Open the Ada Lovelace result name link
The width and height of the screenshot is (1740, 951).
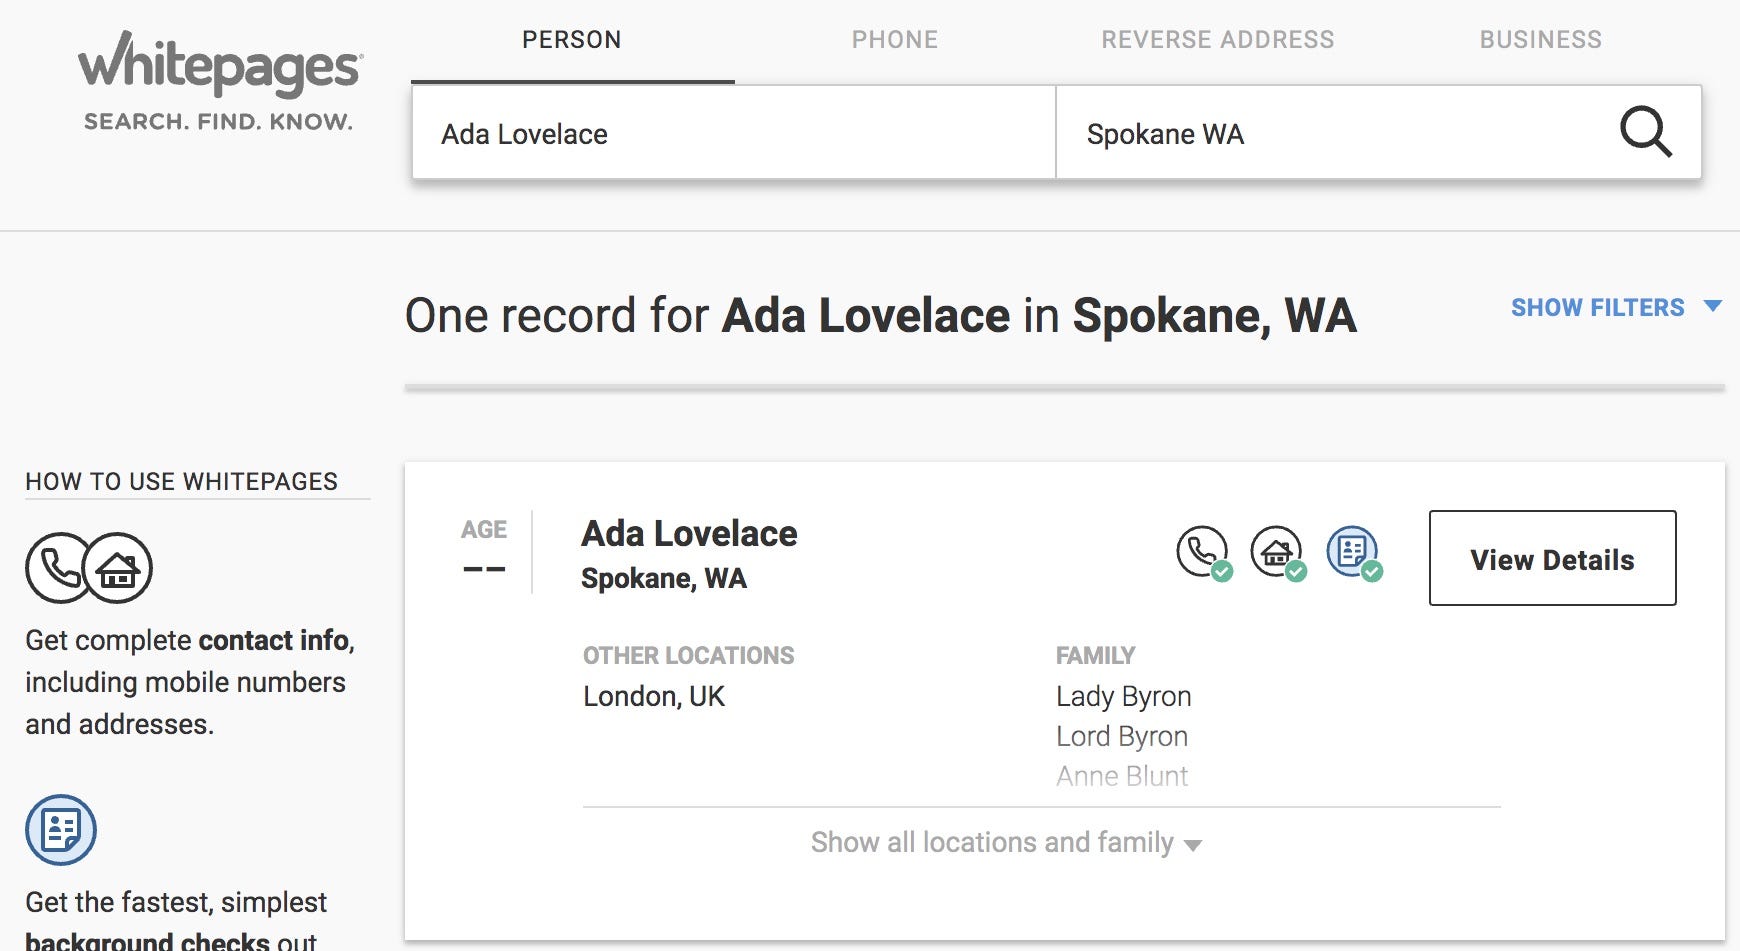point(689,533)
